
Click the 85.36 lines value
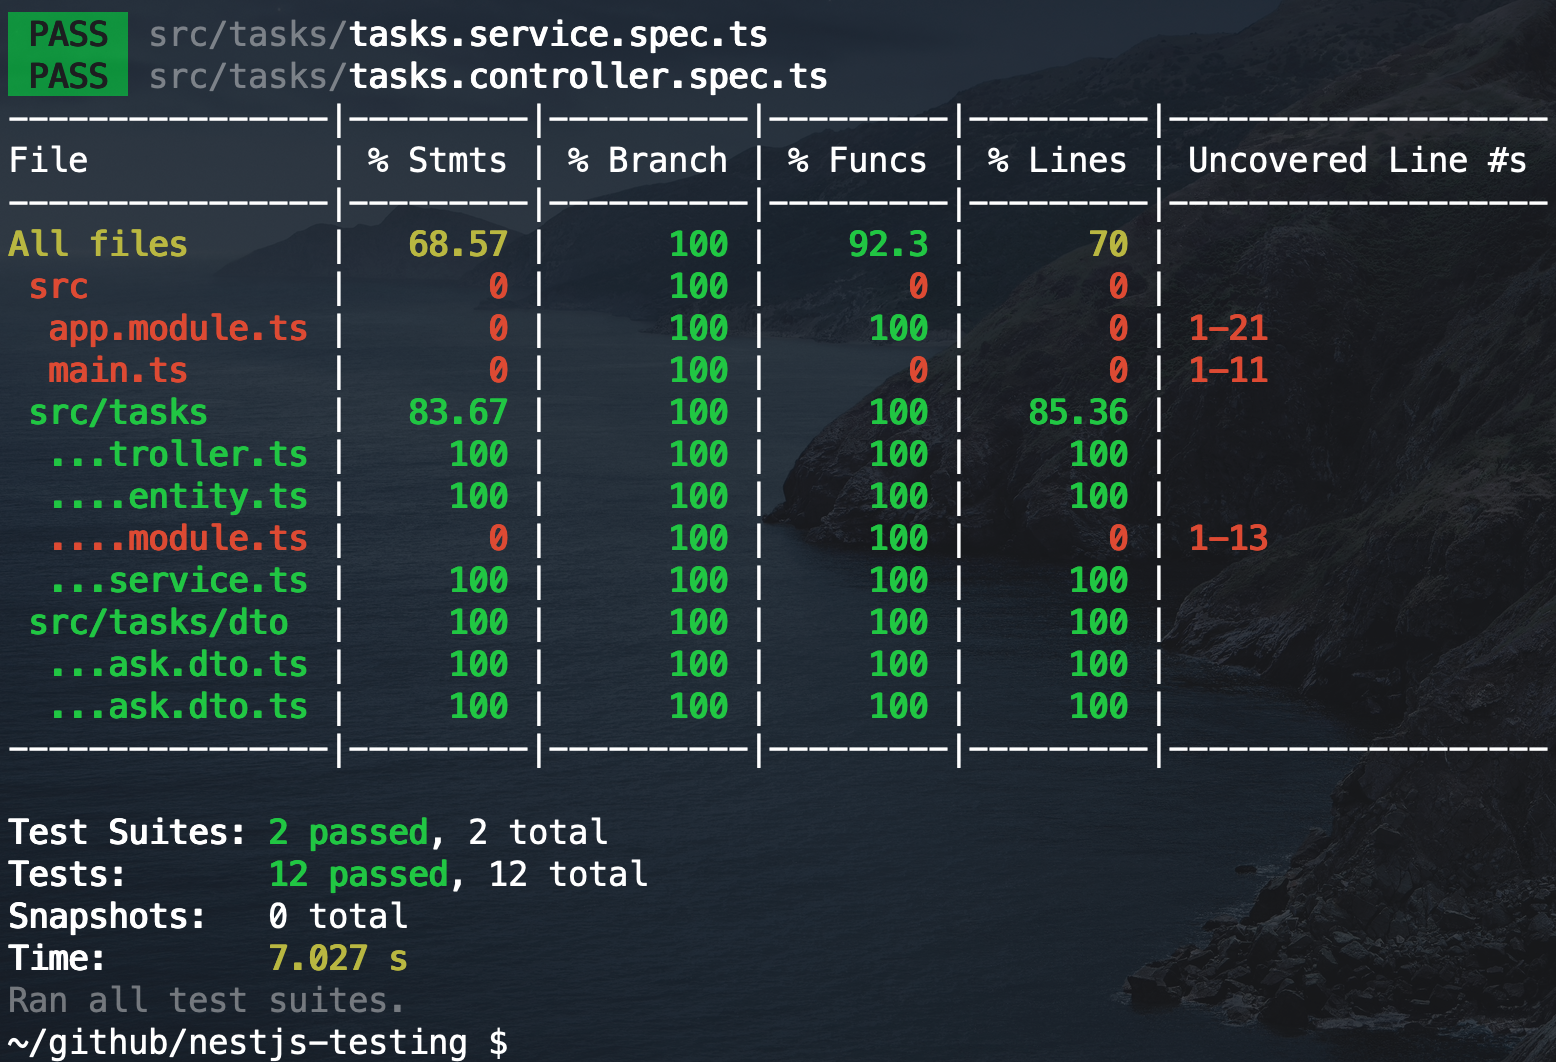point(1078,412)
